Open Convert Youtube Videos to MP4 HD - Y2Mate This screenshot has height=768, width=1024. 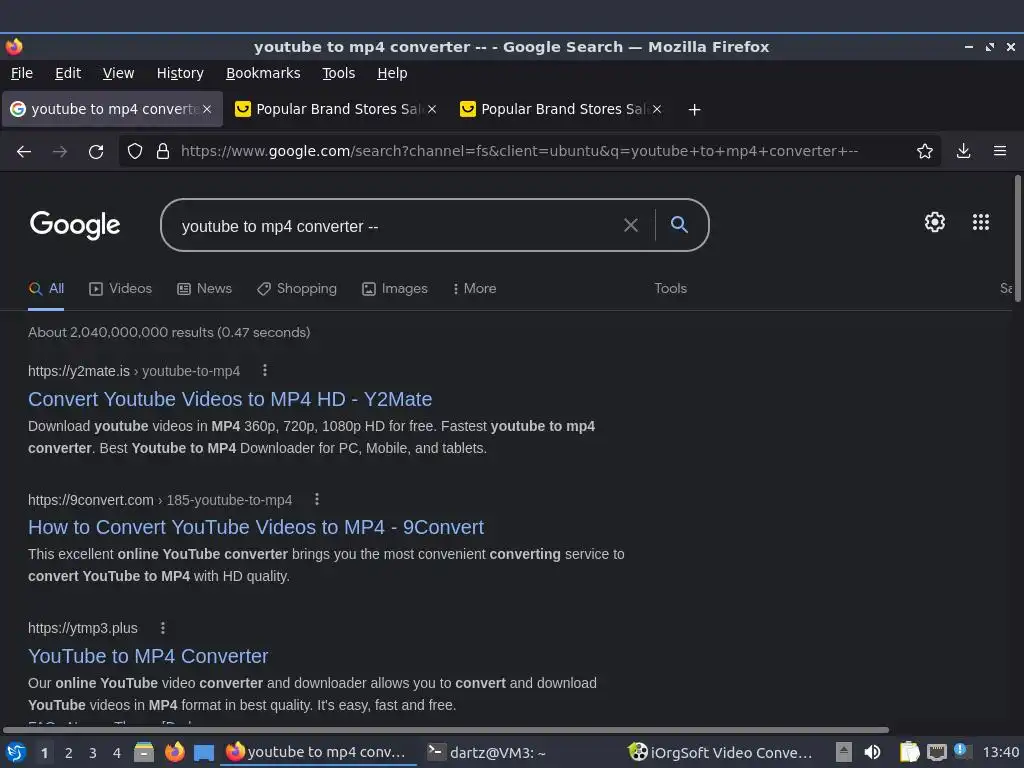(230, 399)
